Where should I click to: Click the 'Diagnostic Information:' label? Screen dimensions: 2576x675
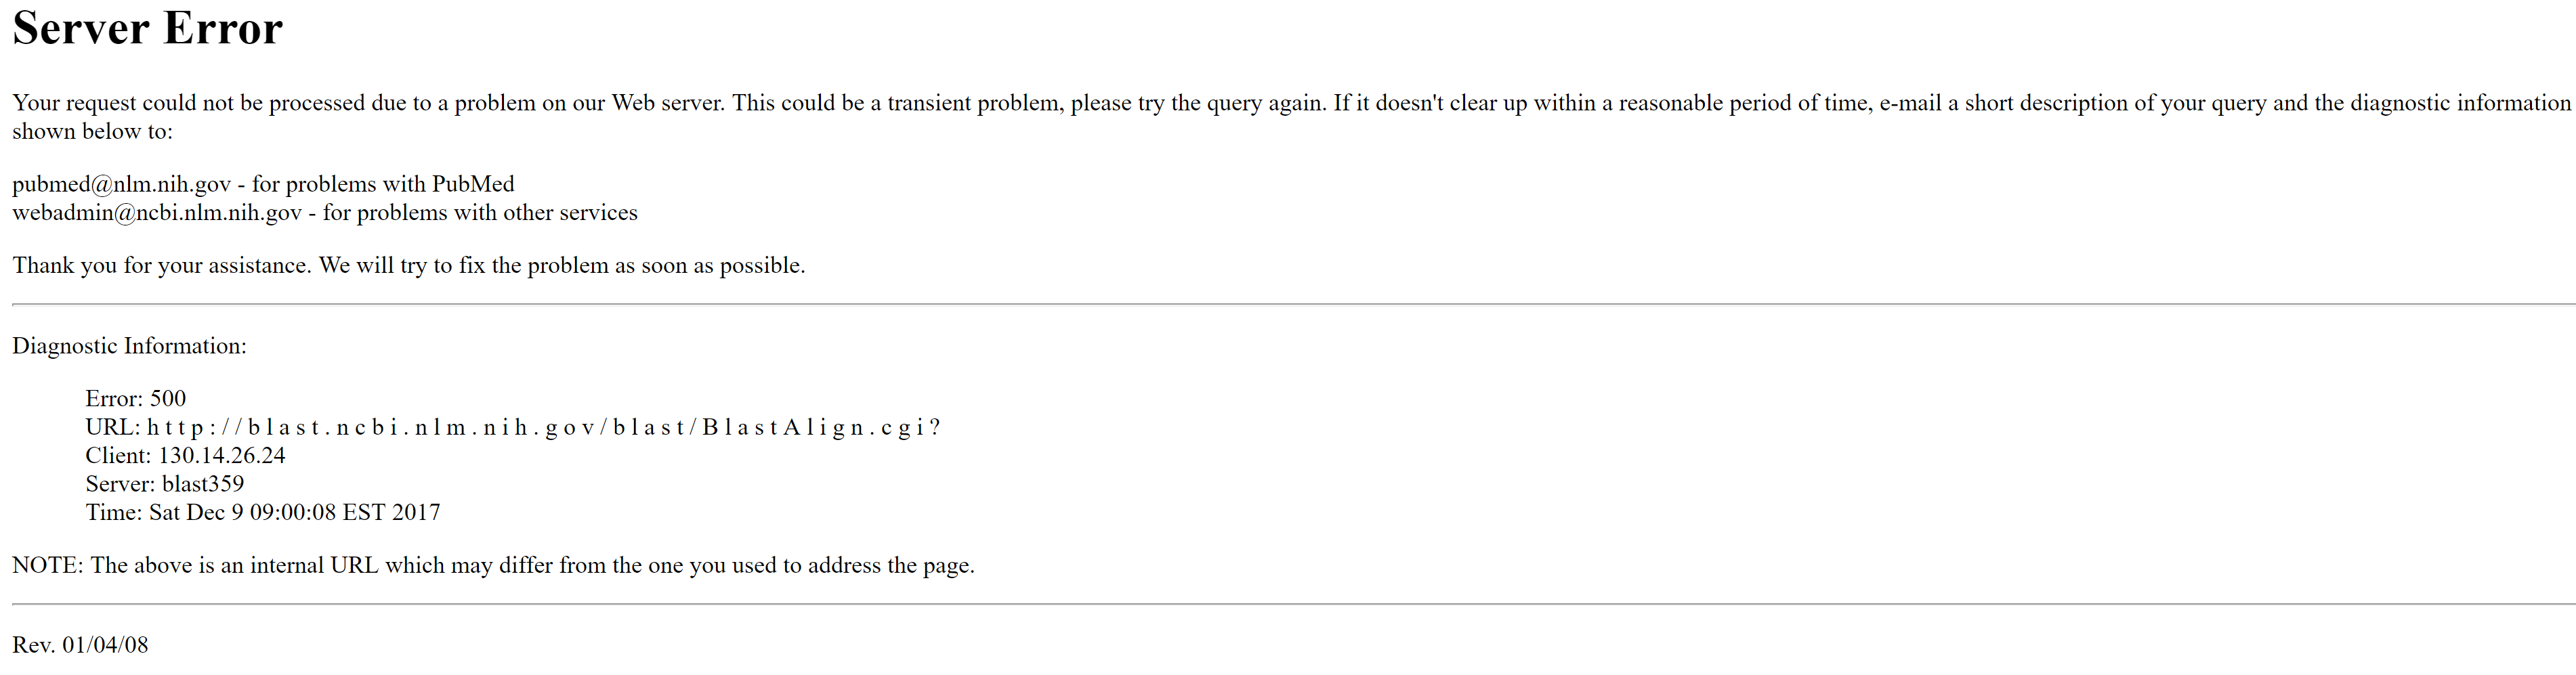coord(129,346)
